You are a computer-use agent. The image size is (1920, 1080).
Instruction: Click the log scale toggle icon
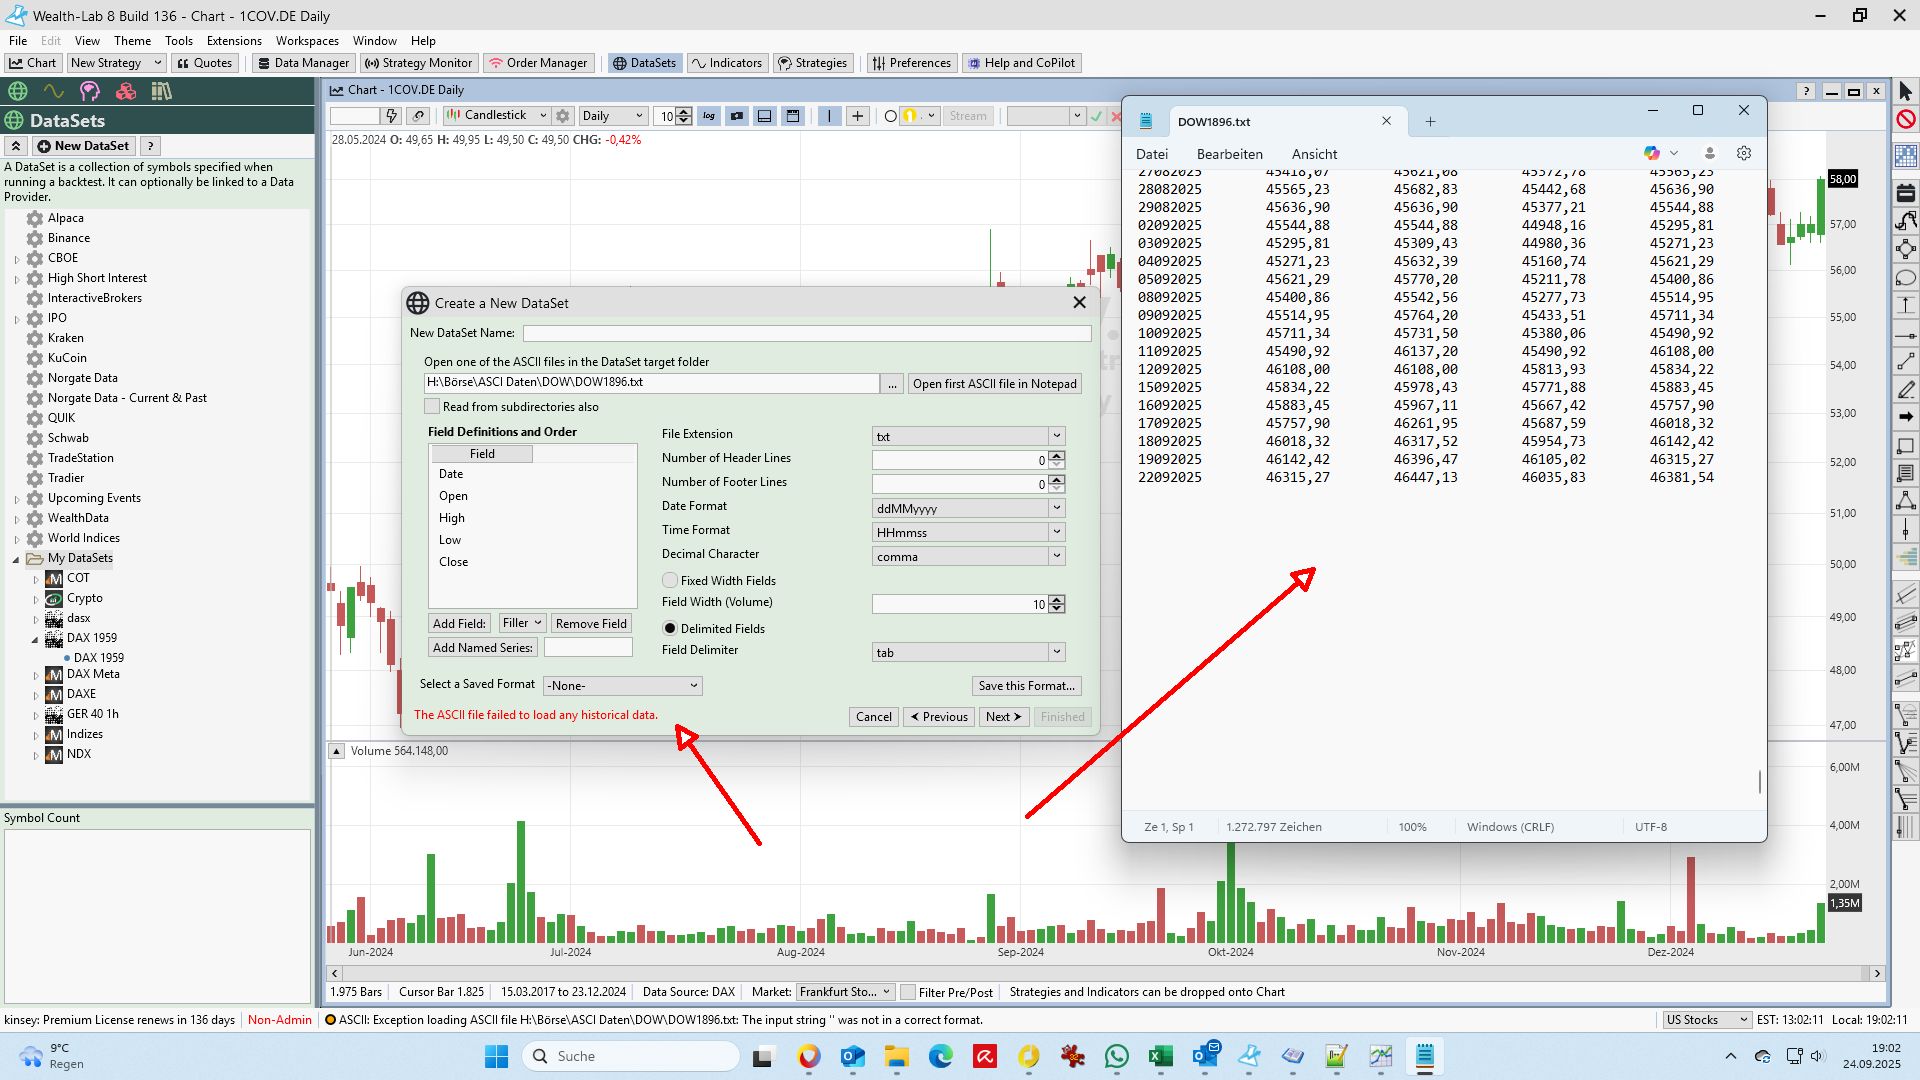pyautogui.click(x=709, y=116)
